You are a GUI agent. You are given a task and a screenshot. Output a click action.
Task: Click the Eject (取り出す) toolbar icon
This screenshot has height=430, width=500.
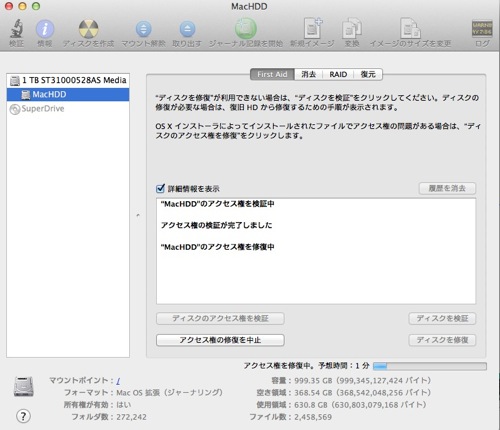point(187,29)
